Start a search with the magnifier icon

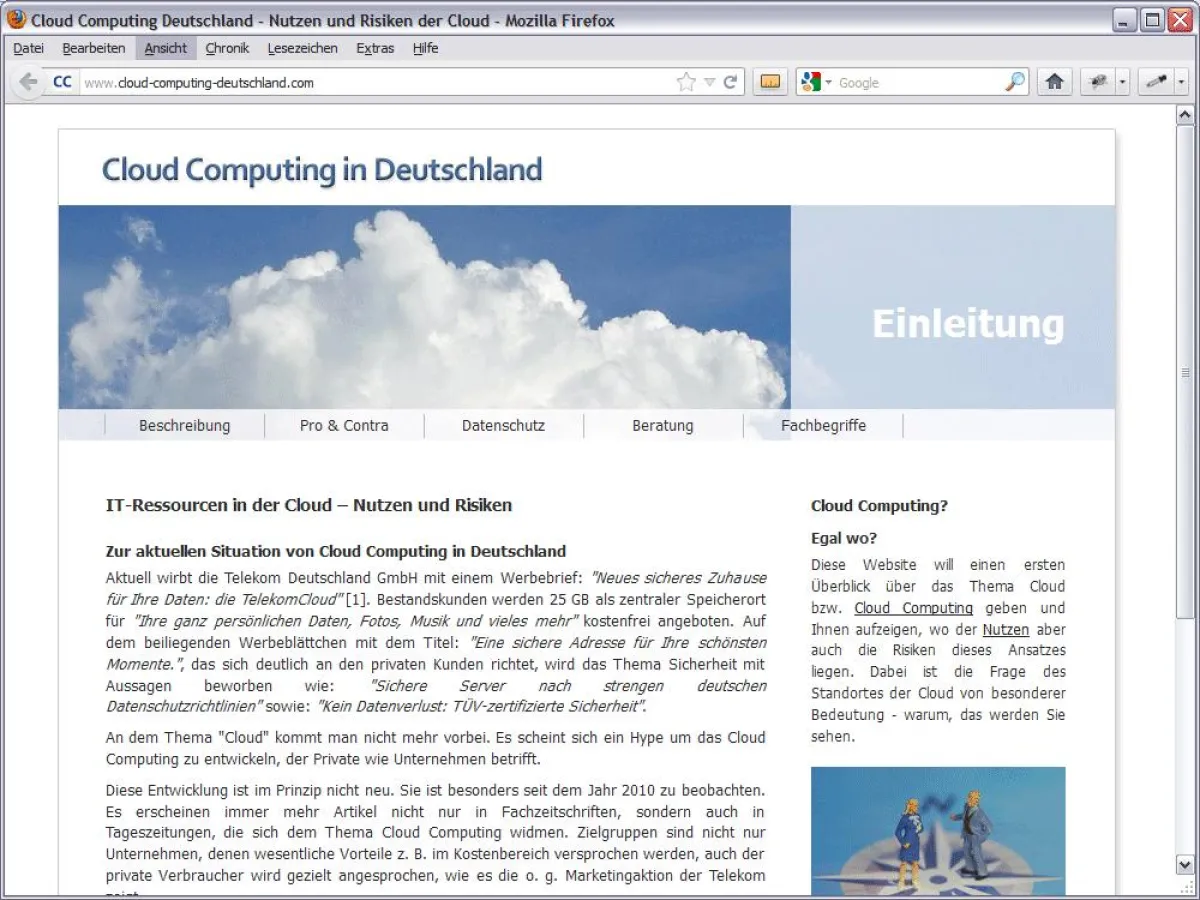(1016, 81)
